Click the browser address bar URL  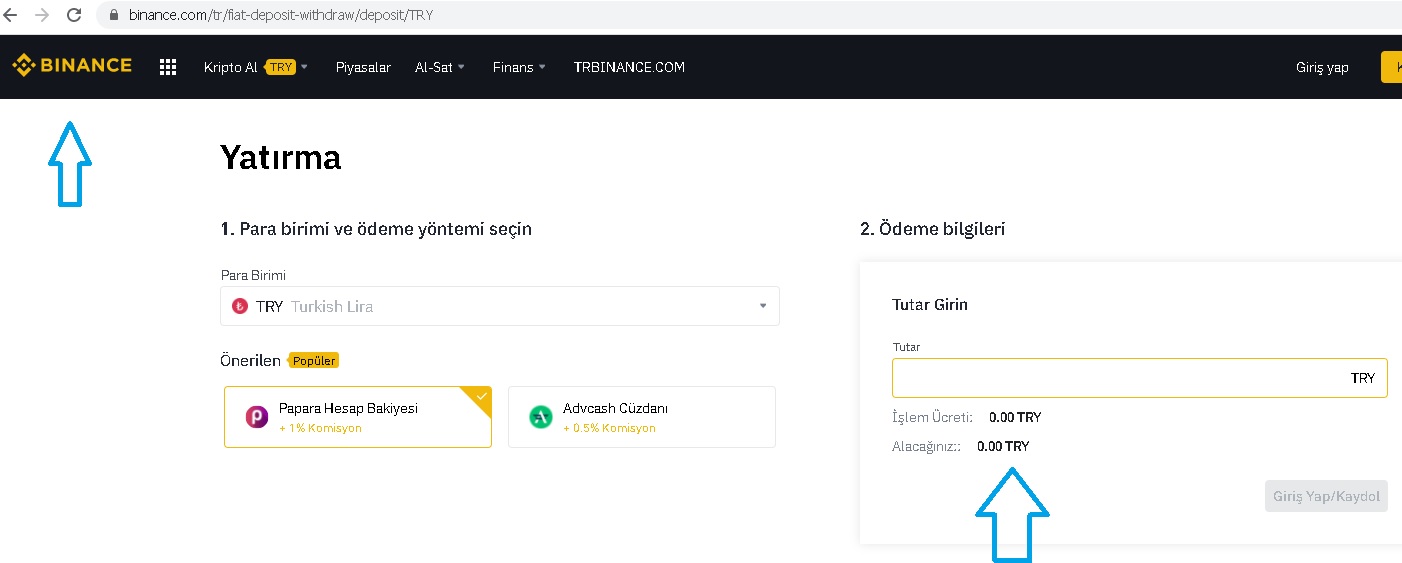coord(281,16)
